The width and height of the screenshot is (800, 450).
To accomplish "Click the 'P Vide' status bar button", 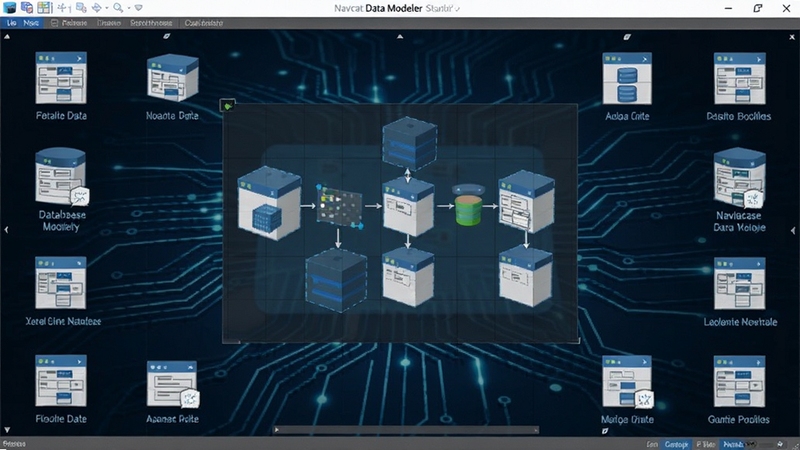I will 706,444.
